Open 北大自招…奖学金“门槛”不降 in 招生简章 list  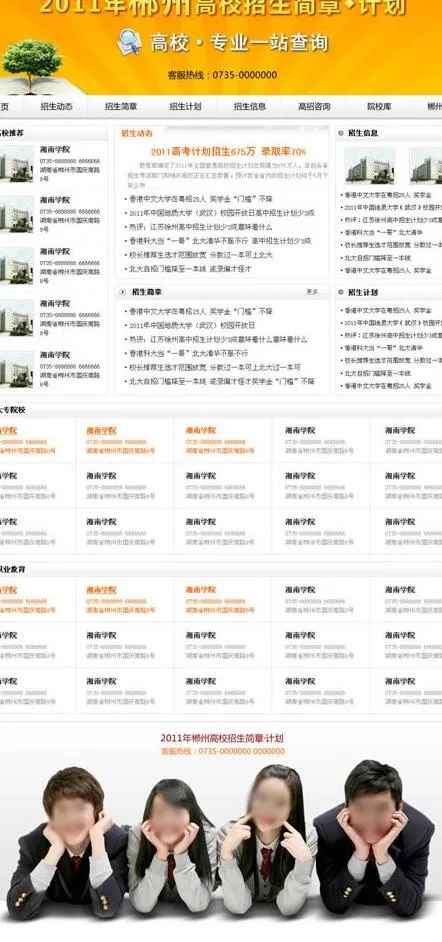(x=222, y=381)
